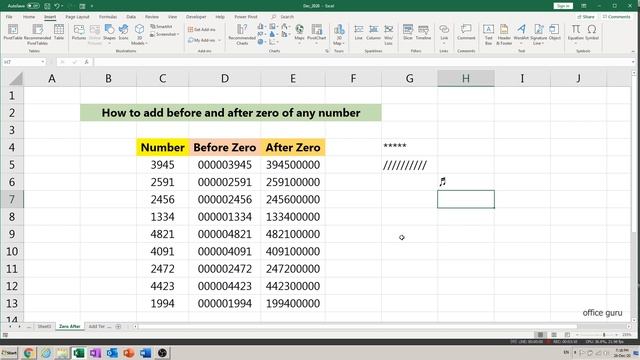640x360 pixels.
Task: Open Chrome from the taskbar
Action: (29, 353)
